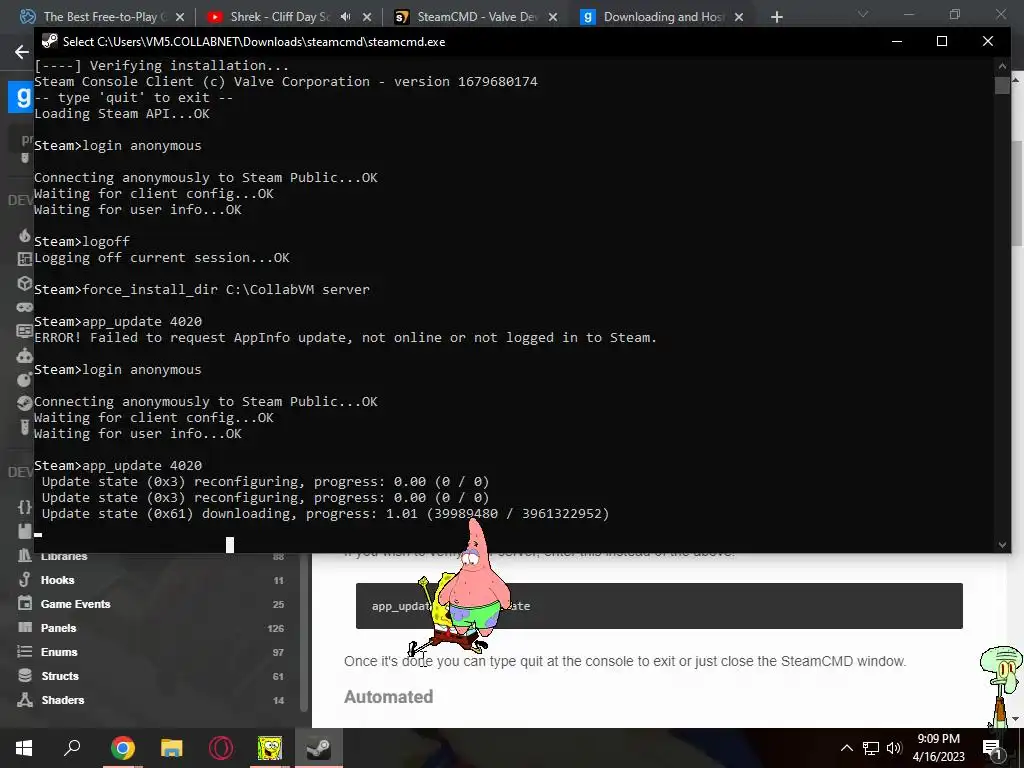Click the network tray icon

(871, 748)
